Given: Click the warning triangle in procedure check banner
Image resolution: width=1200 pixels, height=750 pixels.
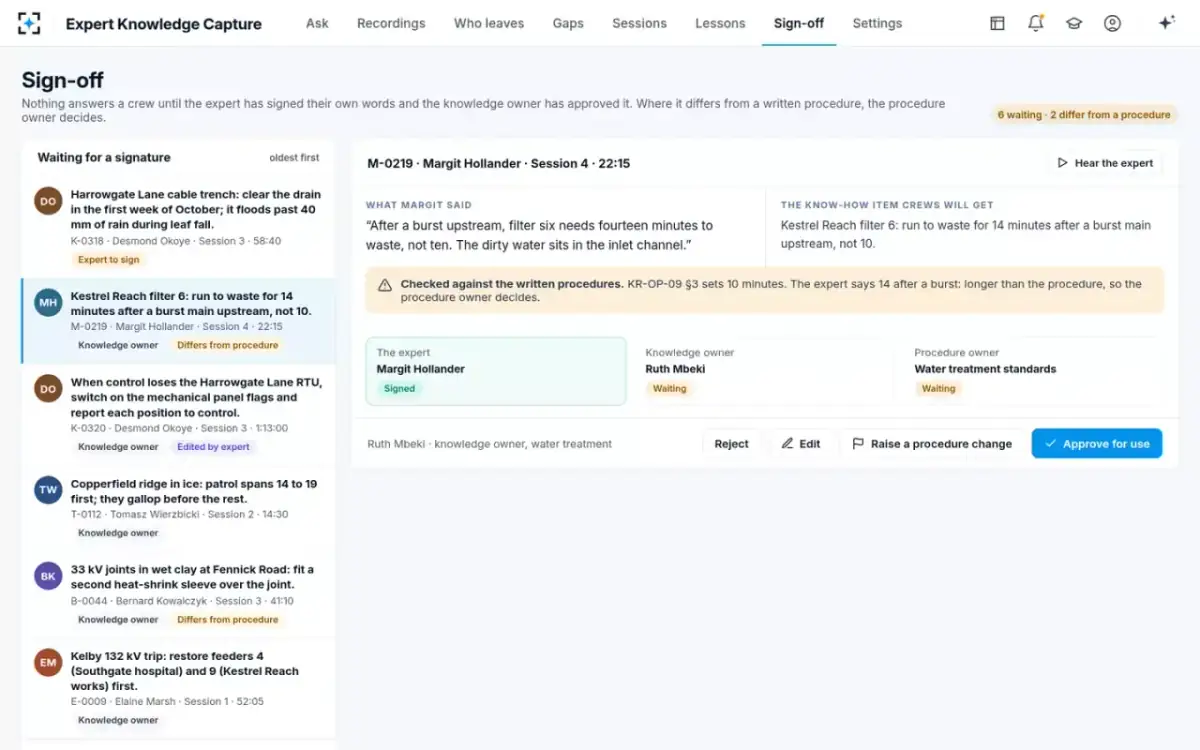Looking at the screenshot, I should pos(385,285).
